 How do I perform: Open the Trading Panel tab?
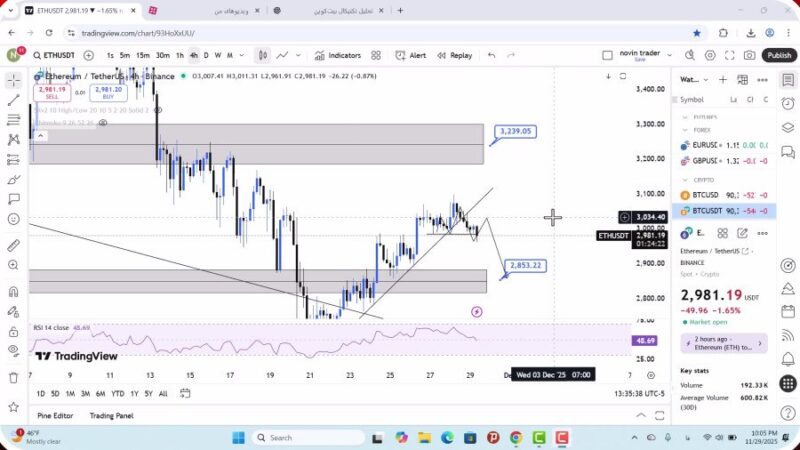(x=111, y=415)
